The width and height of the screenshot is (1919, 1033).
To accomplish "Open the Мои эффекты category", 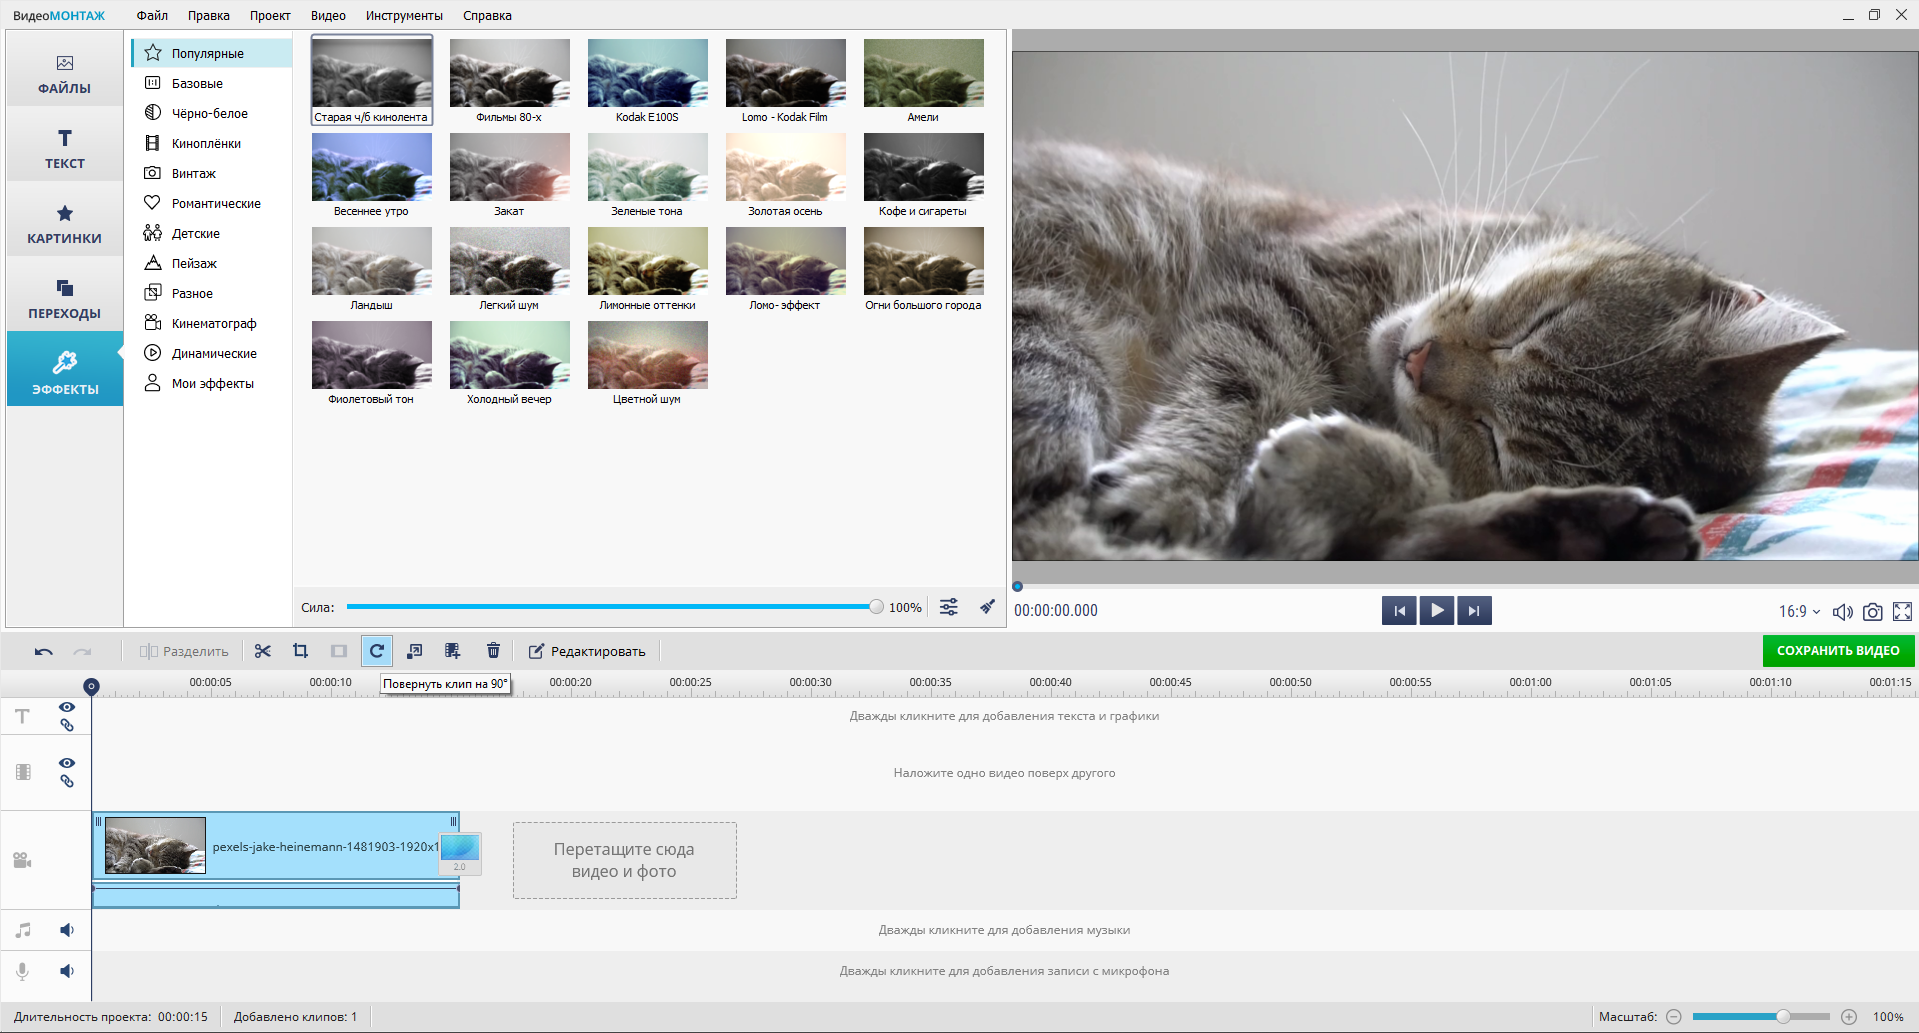I will (211, 383).
